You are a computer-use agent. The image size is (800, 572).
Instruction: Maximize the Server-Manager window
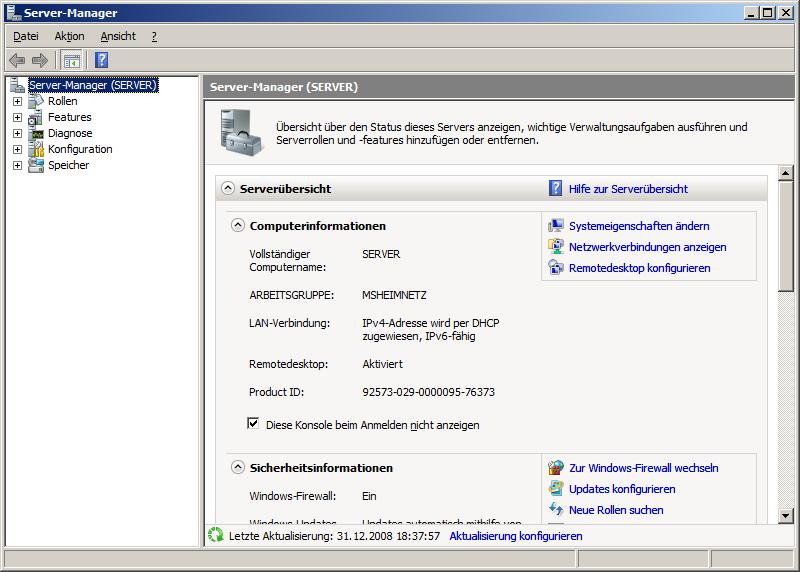pyautogui.click(x=767, y=13)
